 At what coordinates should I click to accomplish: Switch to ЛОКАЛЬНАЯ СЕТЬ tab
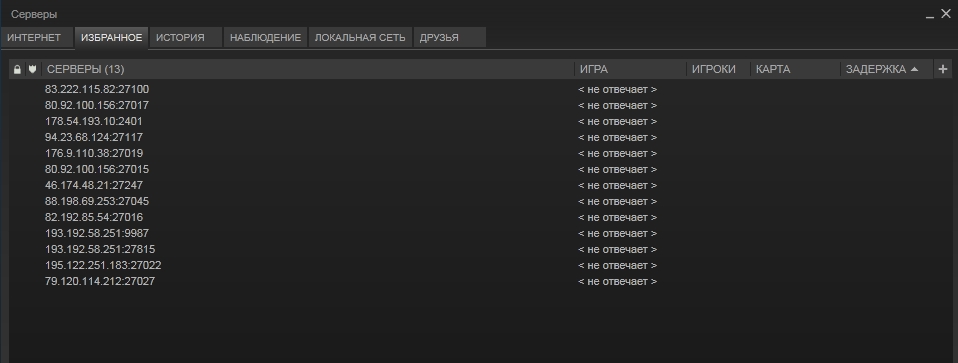click(x=360, y=37)
